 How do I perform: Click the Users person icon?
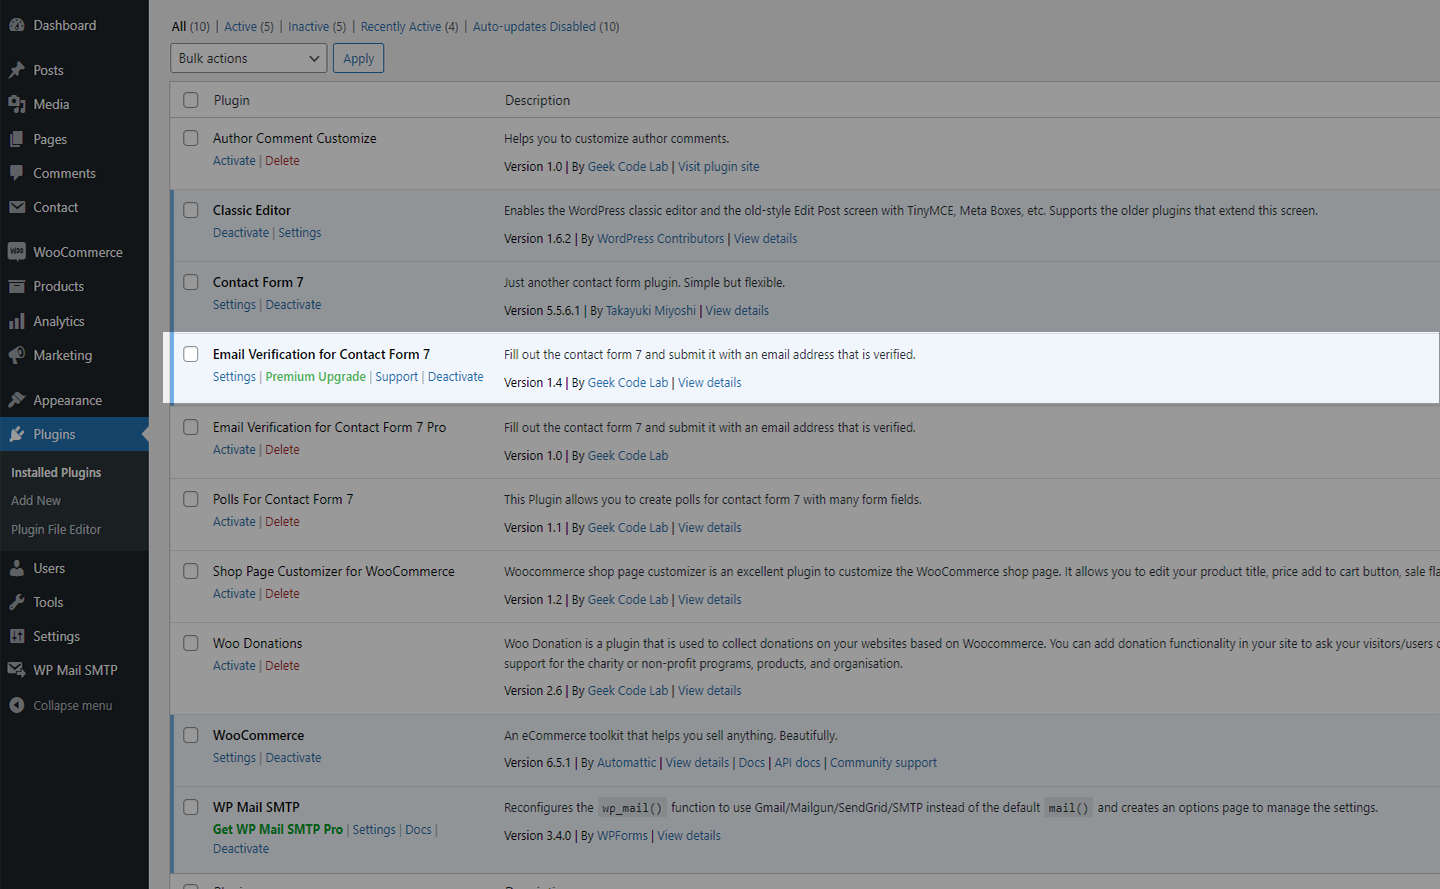(17, 568)
